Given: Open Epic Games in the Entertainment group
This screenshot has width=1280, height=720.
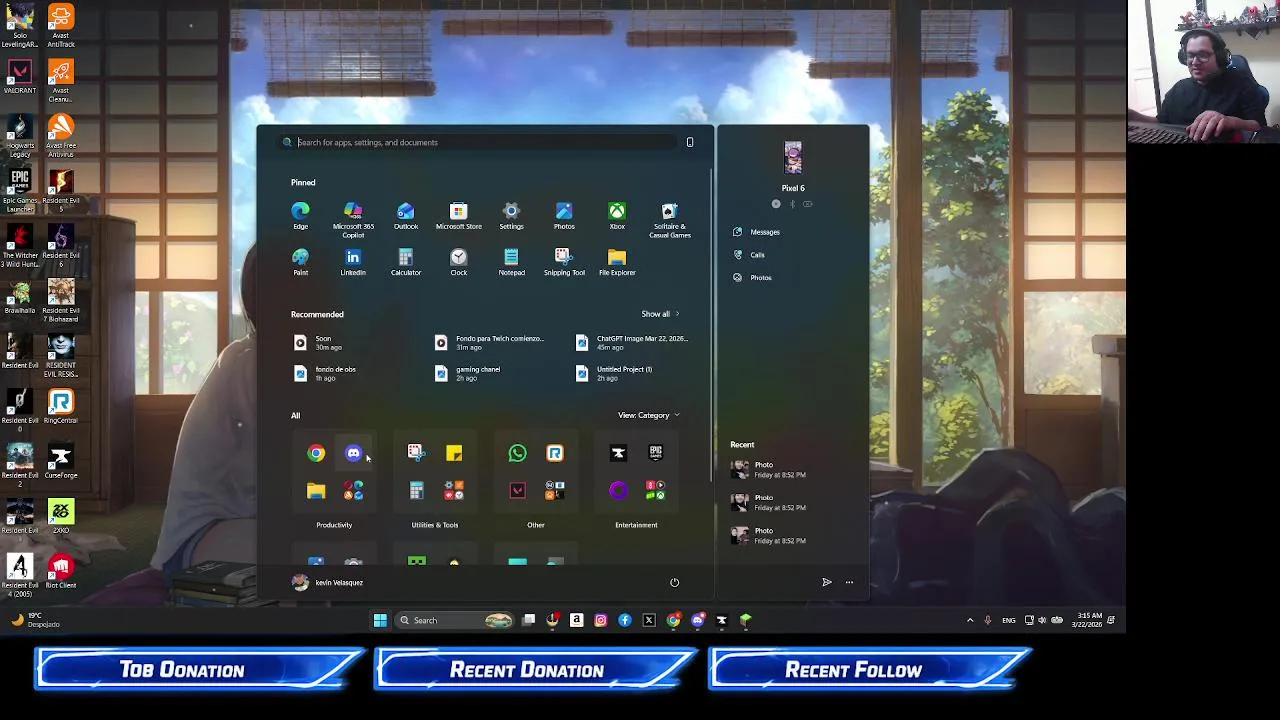Looking at the screenshot, I should point(656,454).
